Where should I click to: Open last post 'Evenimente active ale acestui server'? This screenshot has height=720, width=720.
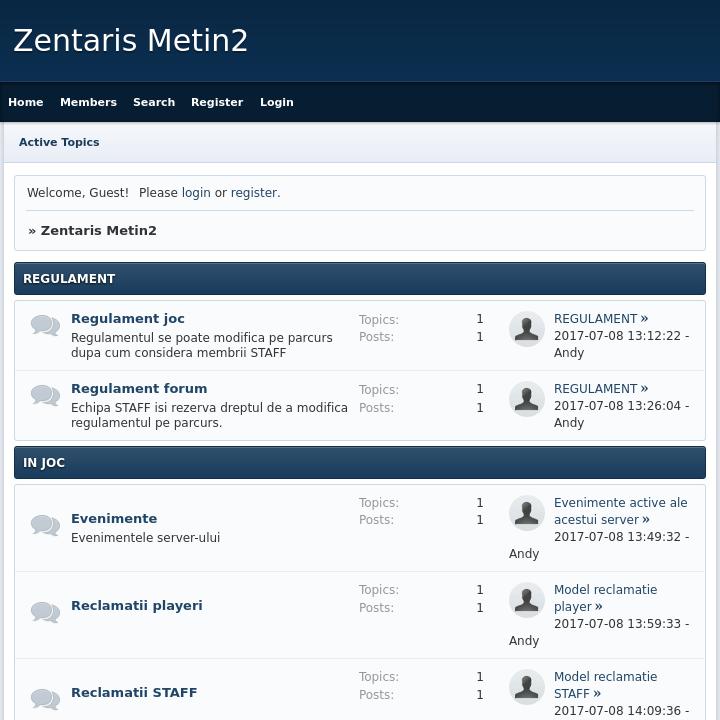click(x=620, y=511)
